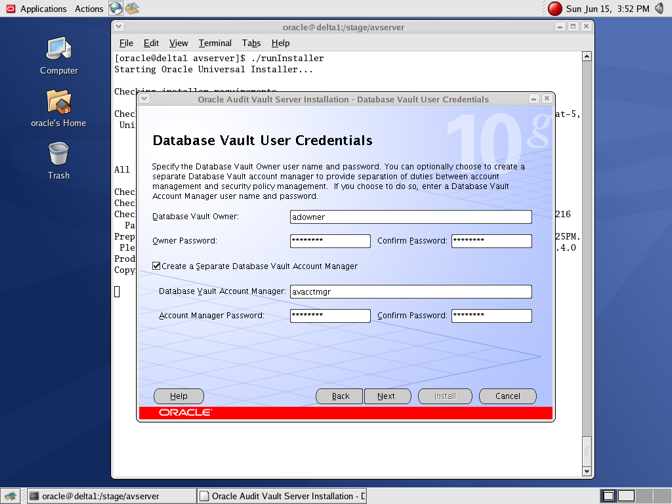Click the terminal scrollbar down arrow
The width and height of the screenshot is (672, 504).
[587, 471]
